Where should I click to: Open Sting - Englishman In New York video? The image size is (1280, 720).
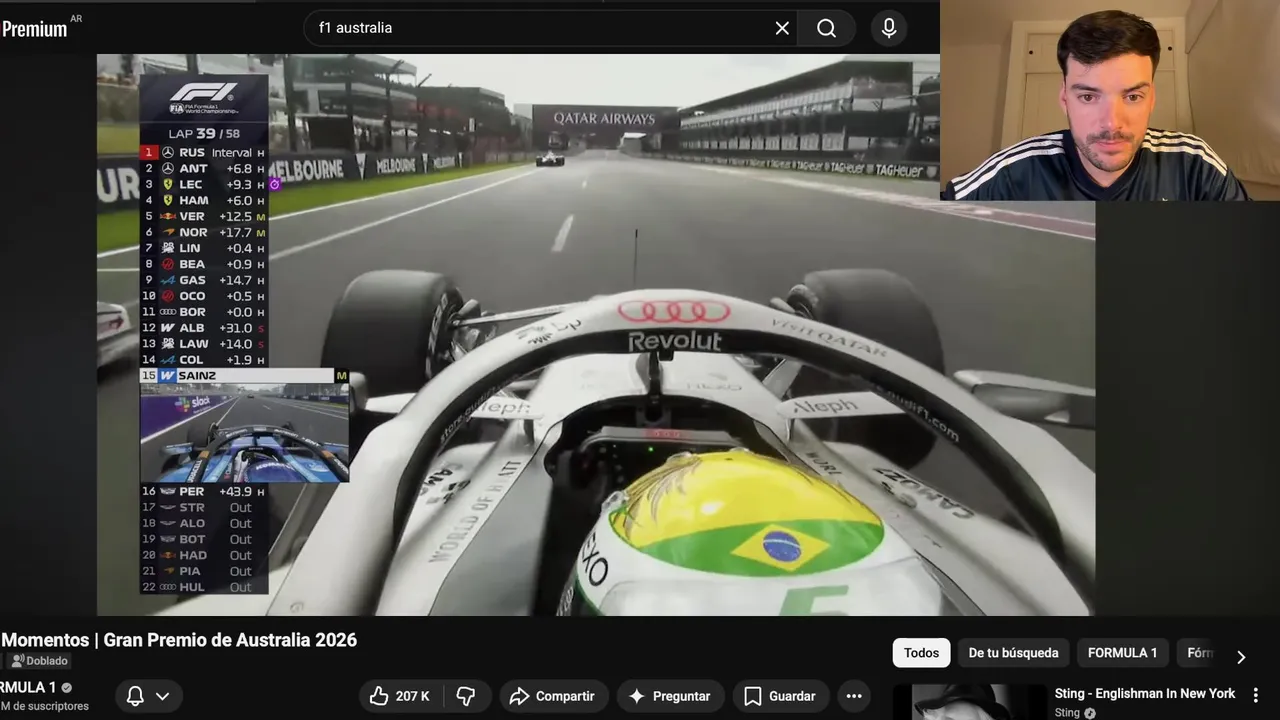1145,693
